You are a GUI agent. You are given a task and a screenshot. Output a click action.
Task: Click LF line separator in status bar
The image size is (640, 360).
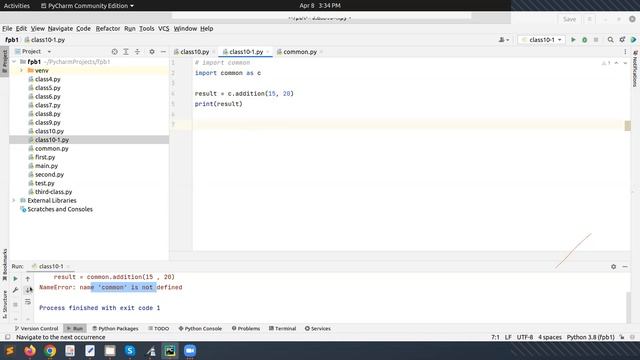(508, 337)
